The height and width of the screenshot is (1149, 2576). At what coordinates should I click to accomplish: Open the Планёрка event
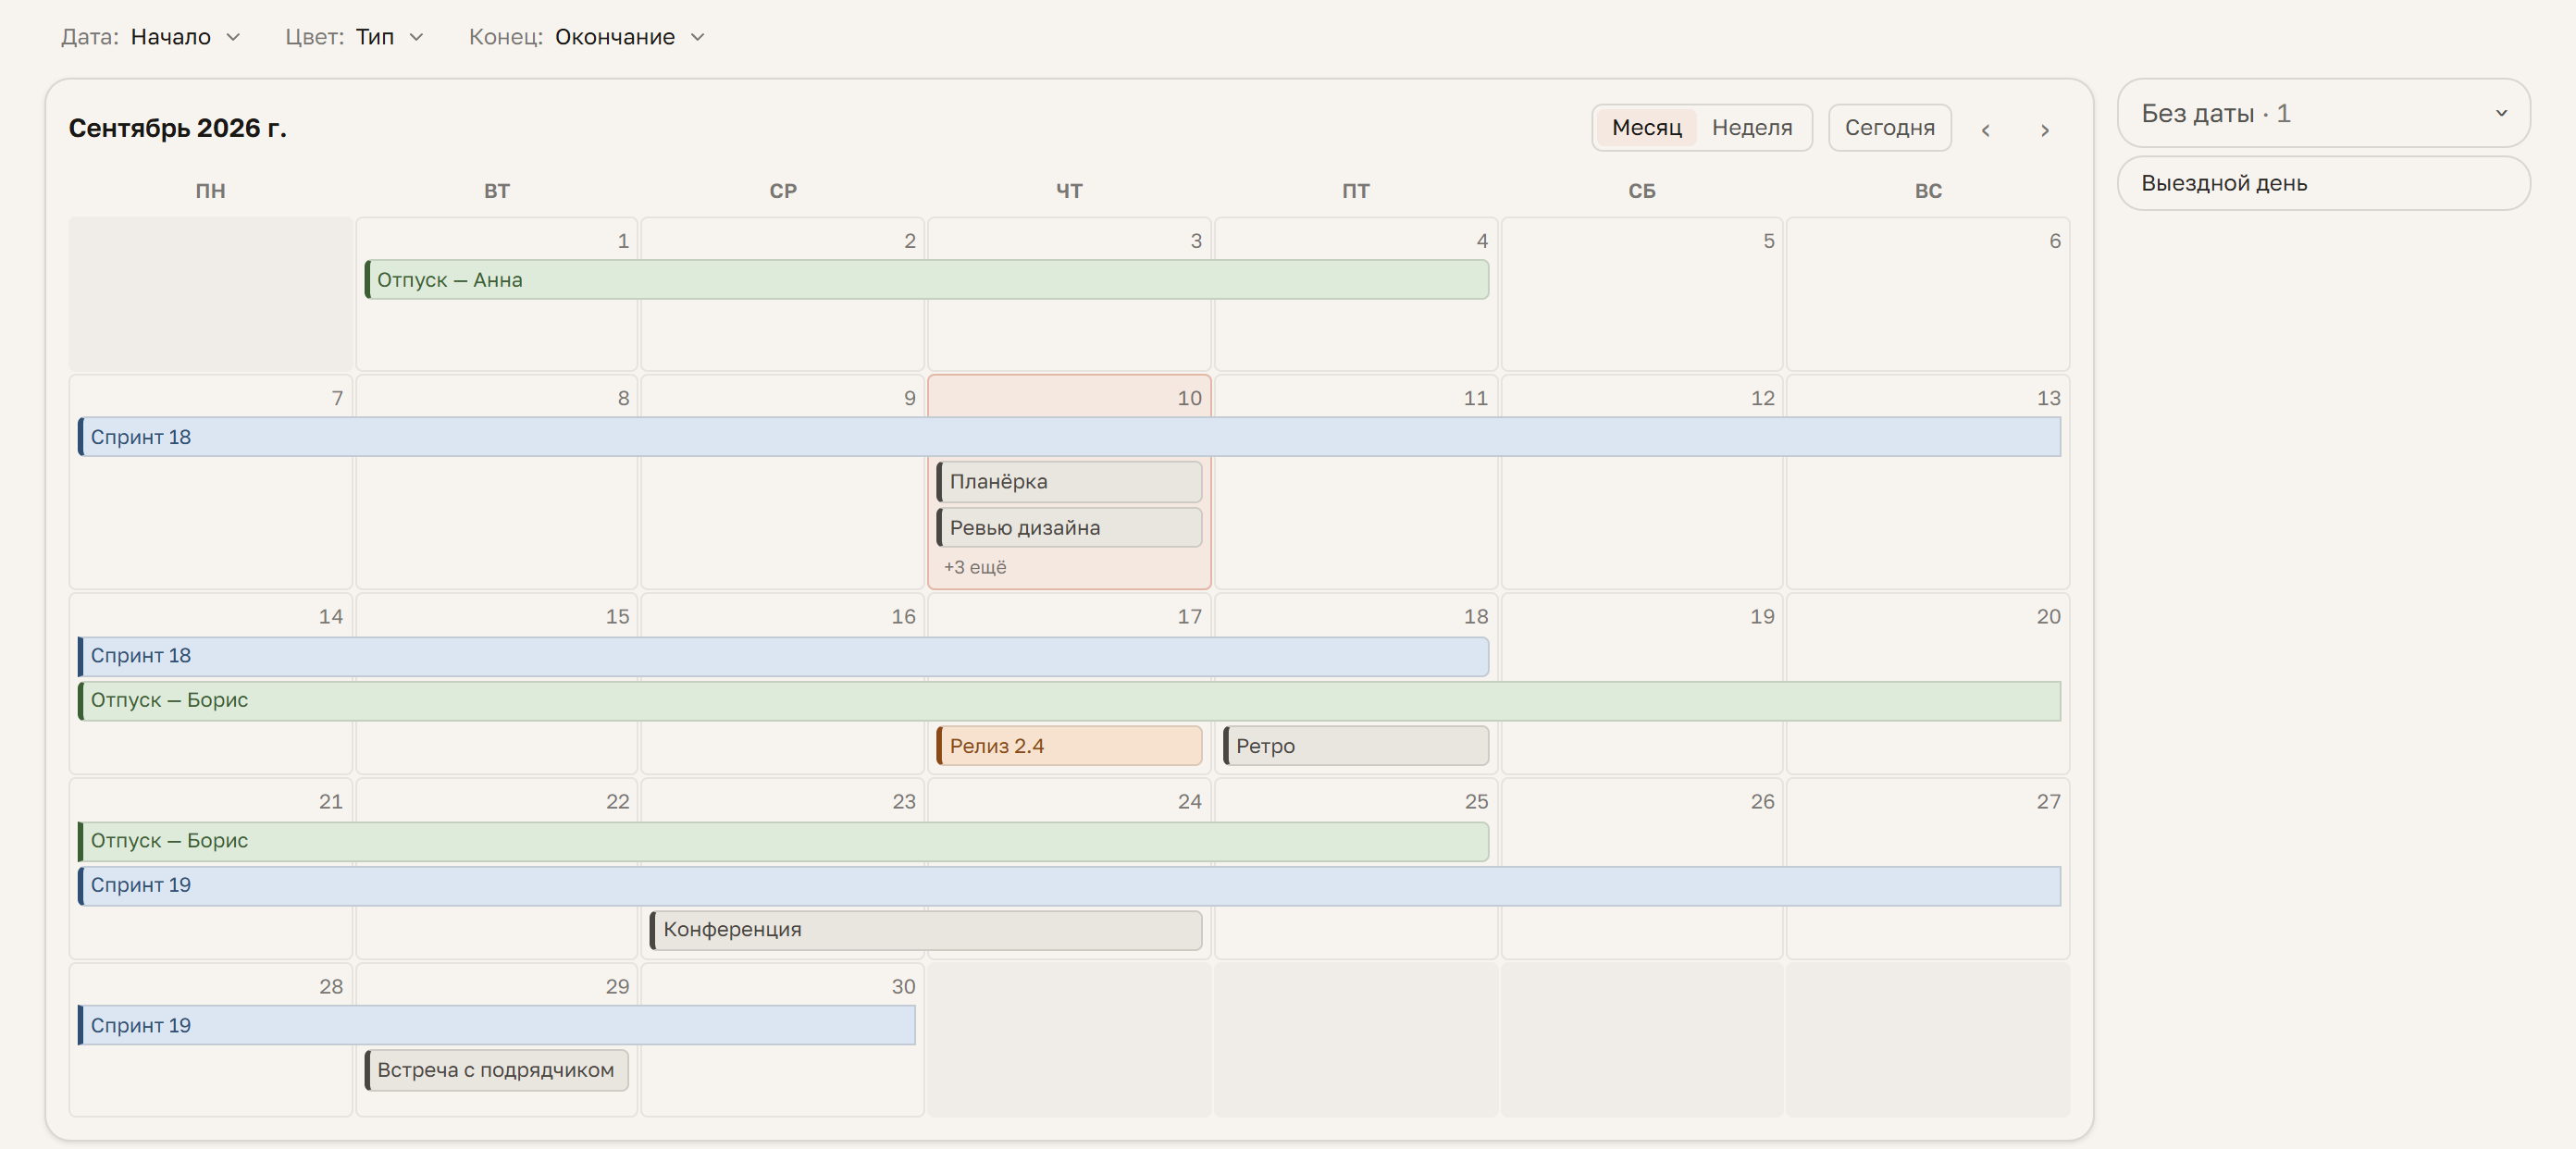click(1069, 482)
